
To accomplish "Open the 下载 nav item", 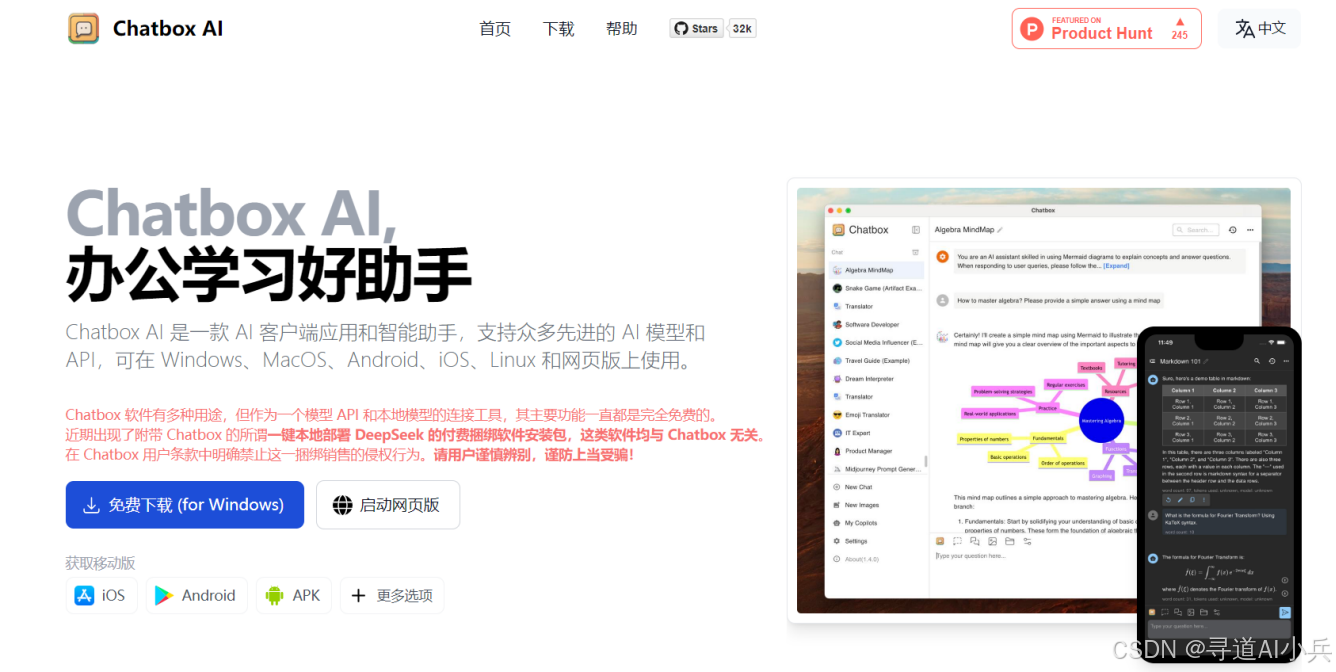I will pos(559,29).
